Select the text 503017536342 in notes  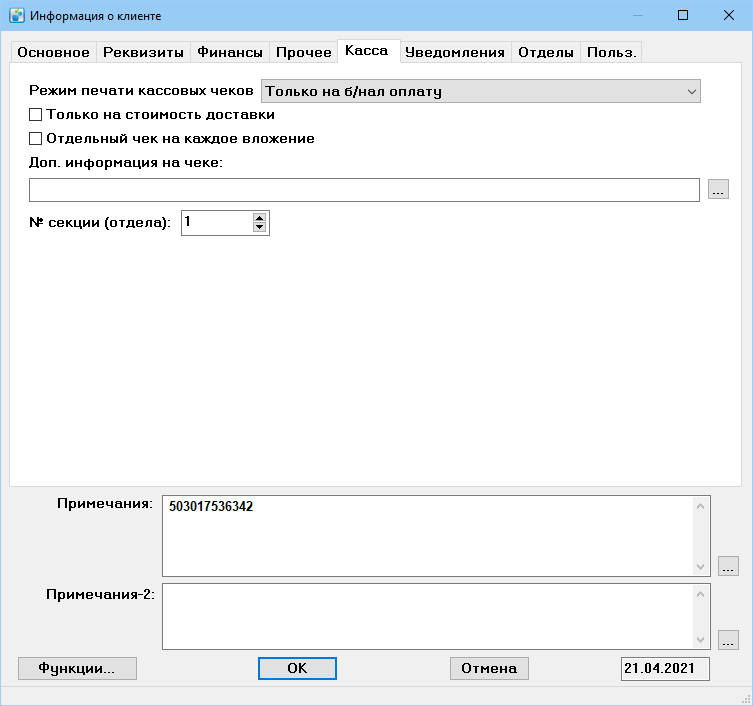(x=211, y=507)
